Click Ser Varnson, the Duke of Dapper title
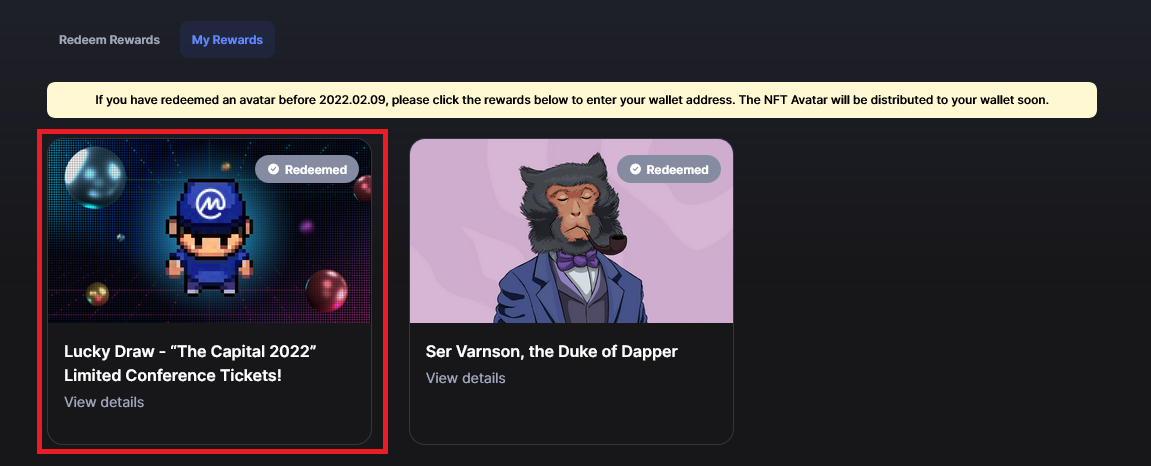This screenshot has height=466, width=1151. (551, 352)
